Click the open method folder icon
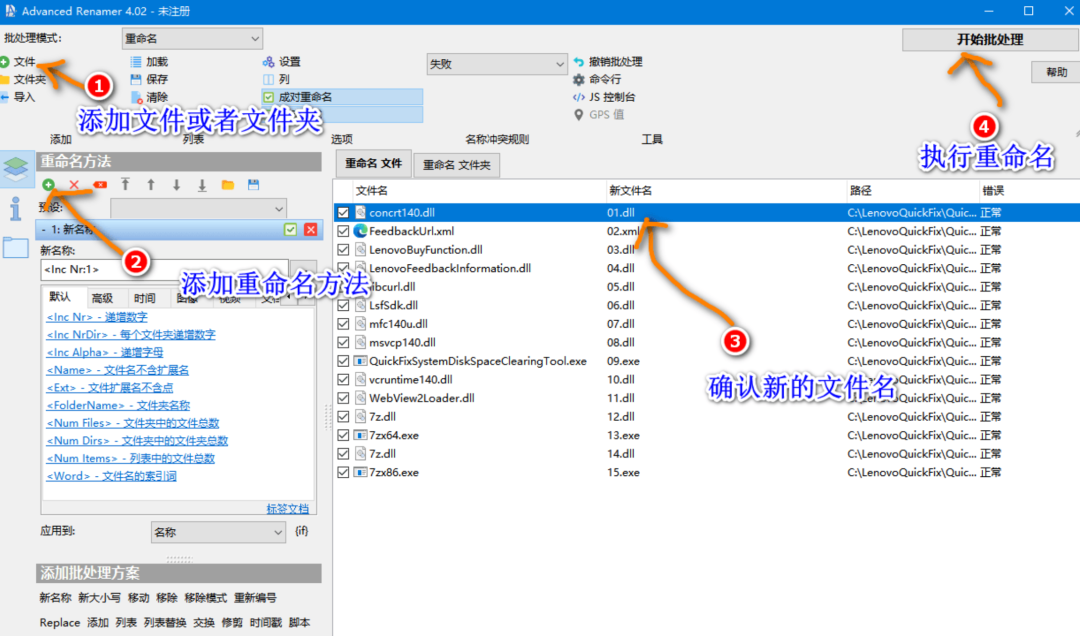 pyautogui.click(x=227, y=185)
